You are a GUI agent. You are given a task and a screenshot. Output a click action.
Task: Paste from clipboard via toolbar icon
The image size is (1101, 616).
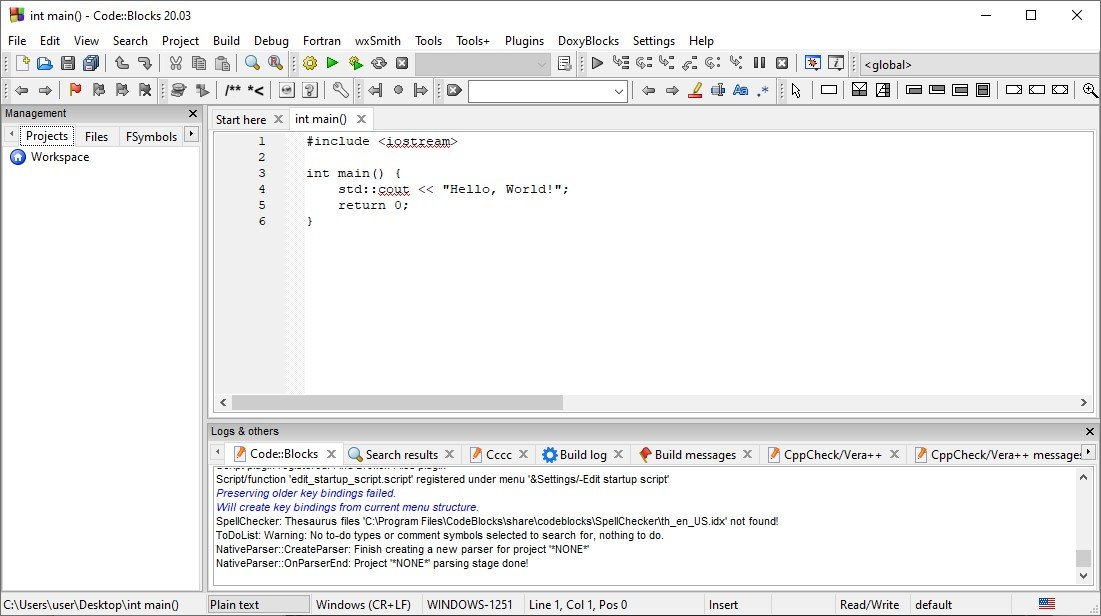(x=222, y=63)
